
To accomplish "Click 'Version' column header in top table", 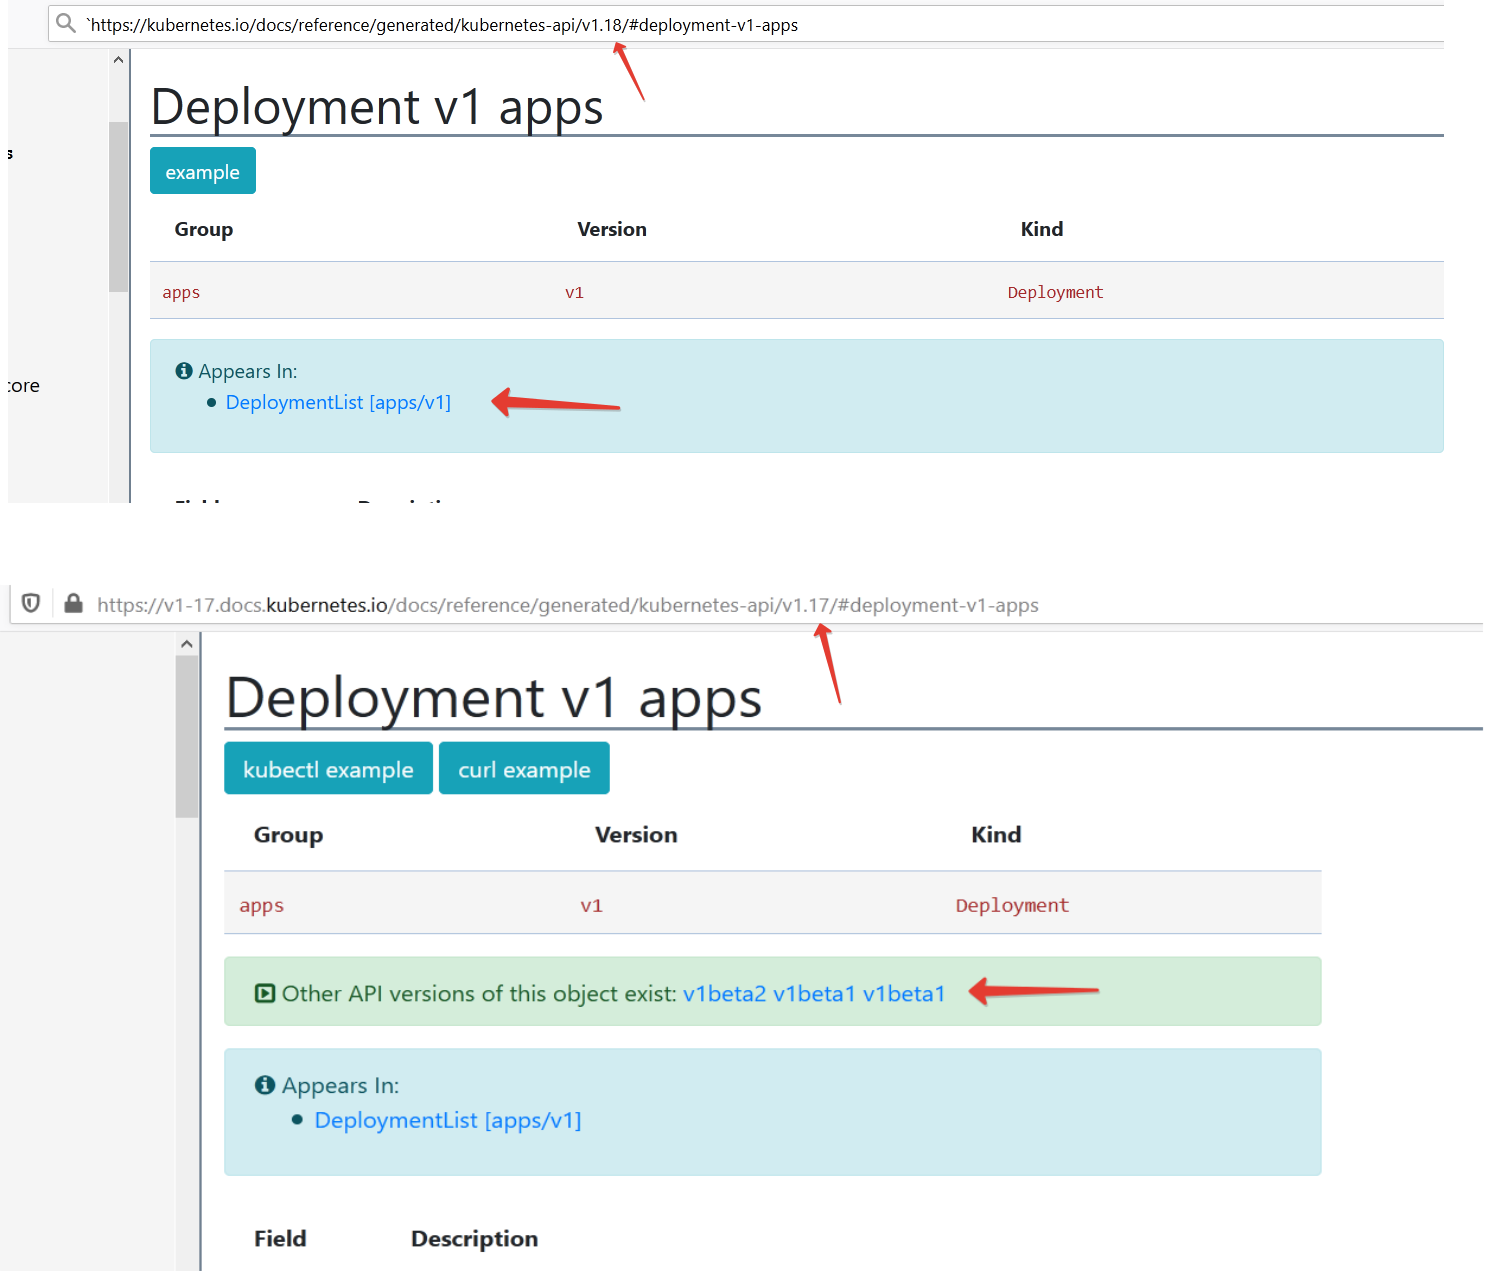I will click(612, 229).
